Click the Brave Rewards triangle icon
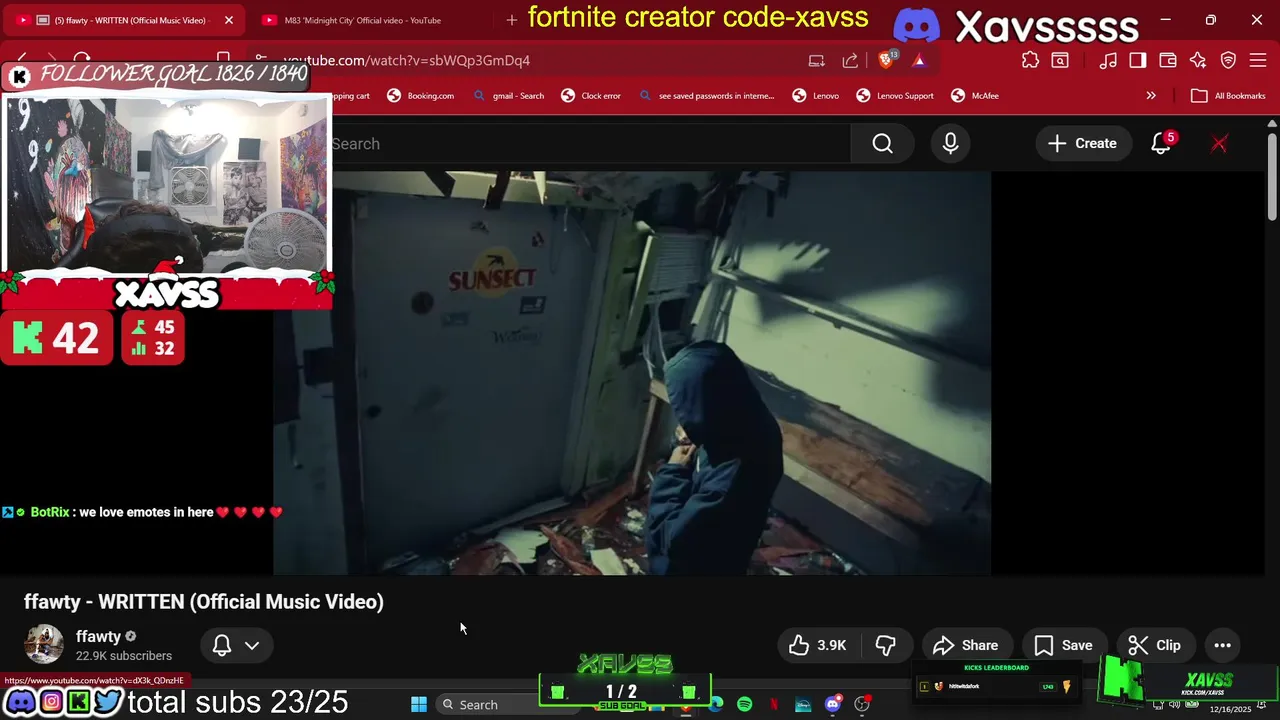 click(x=918, y=60)
